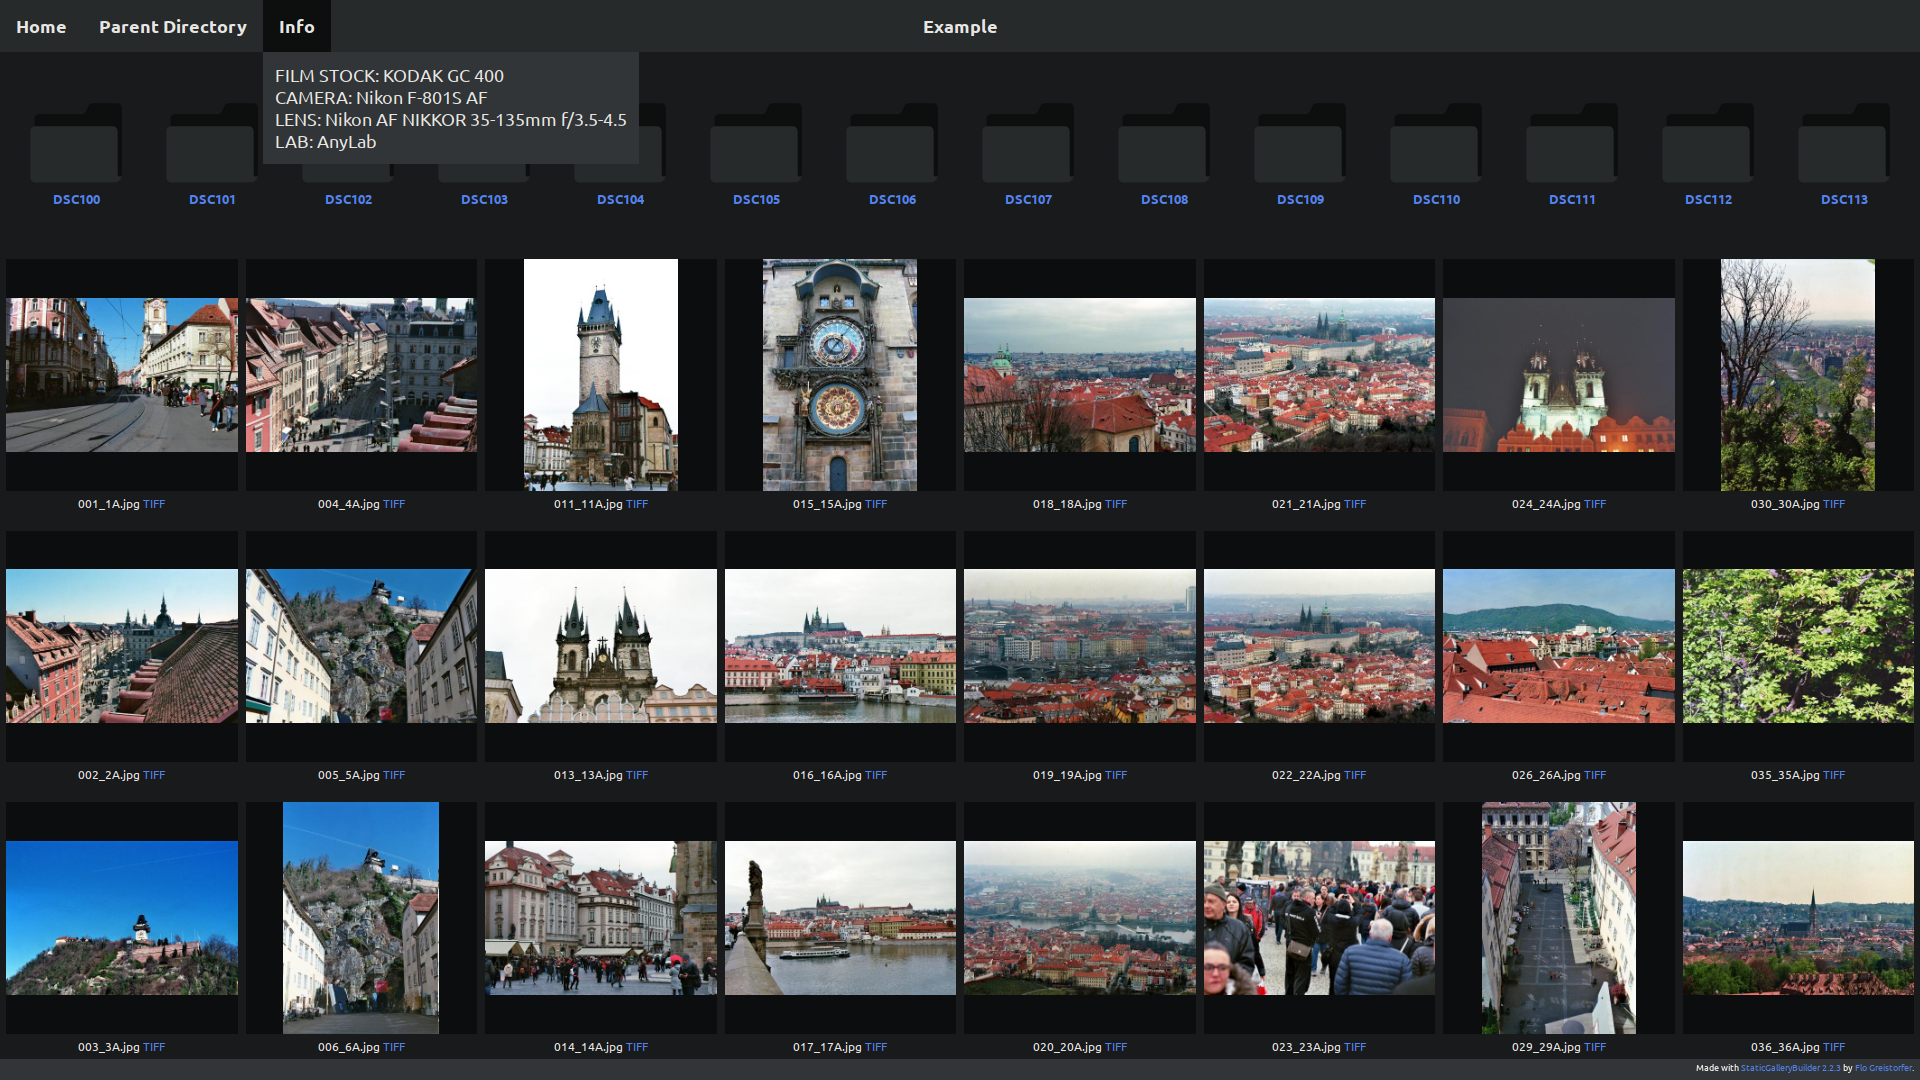Open TIFF link for 001_1A.jpg

154,504
